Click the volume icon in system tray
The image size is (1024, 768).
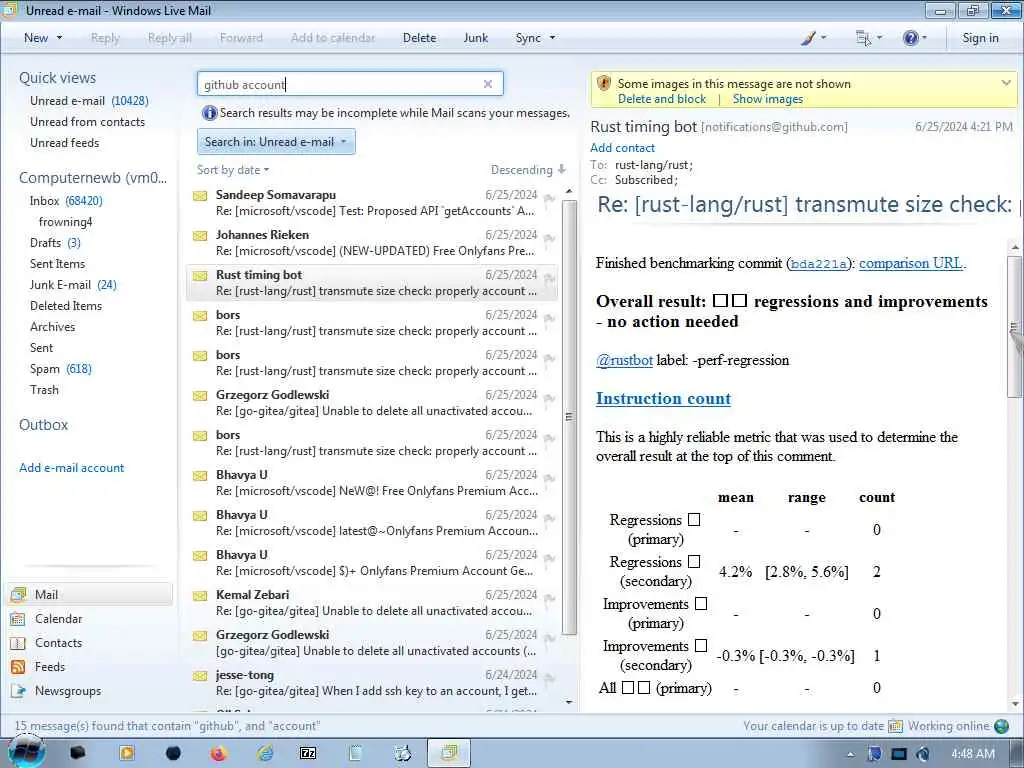click(x=923, y=754)
